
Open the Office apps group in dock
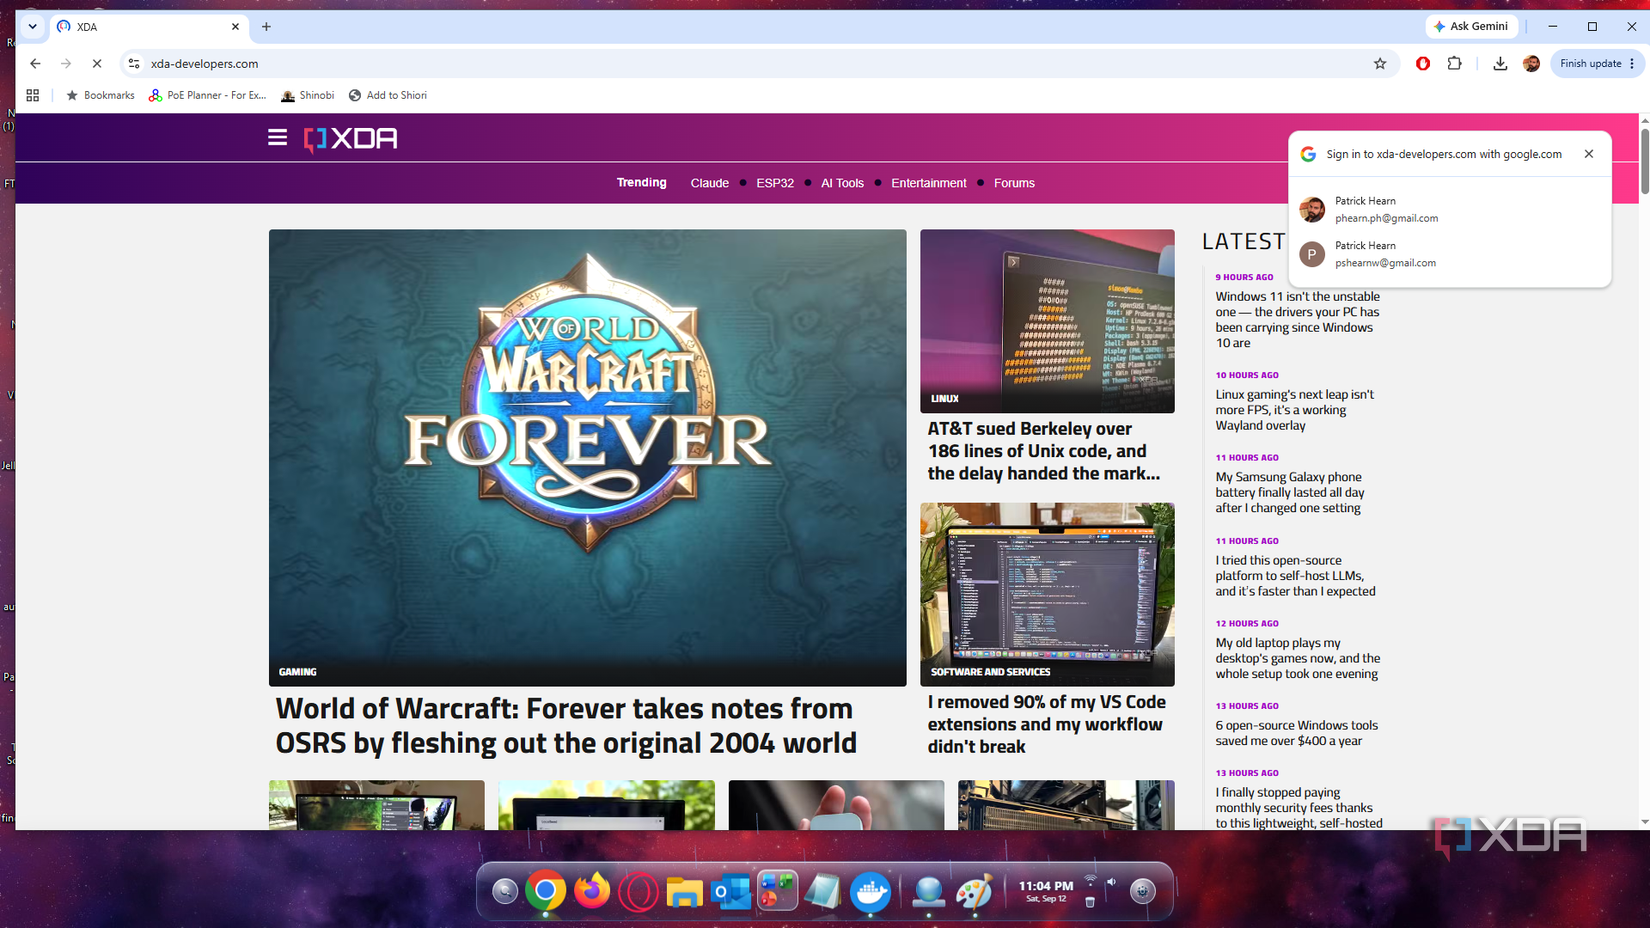click(x=777, y=890)
